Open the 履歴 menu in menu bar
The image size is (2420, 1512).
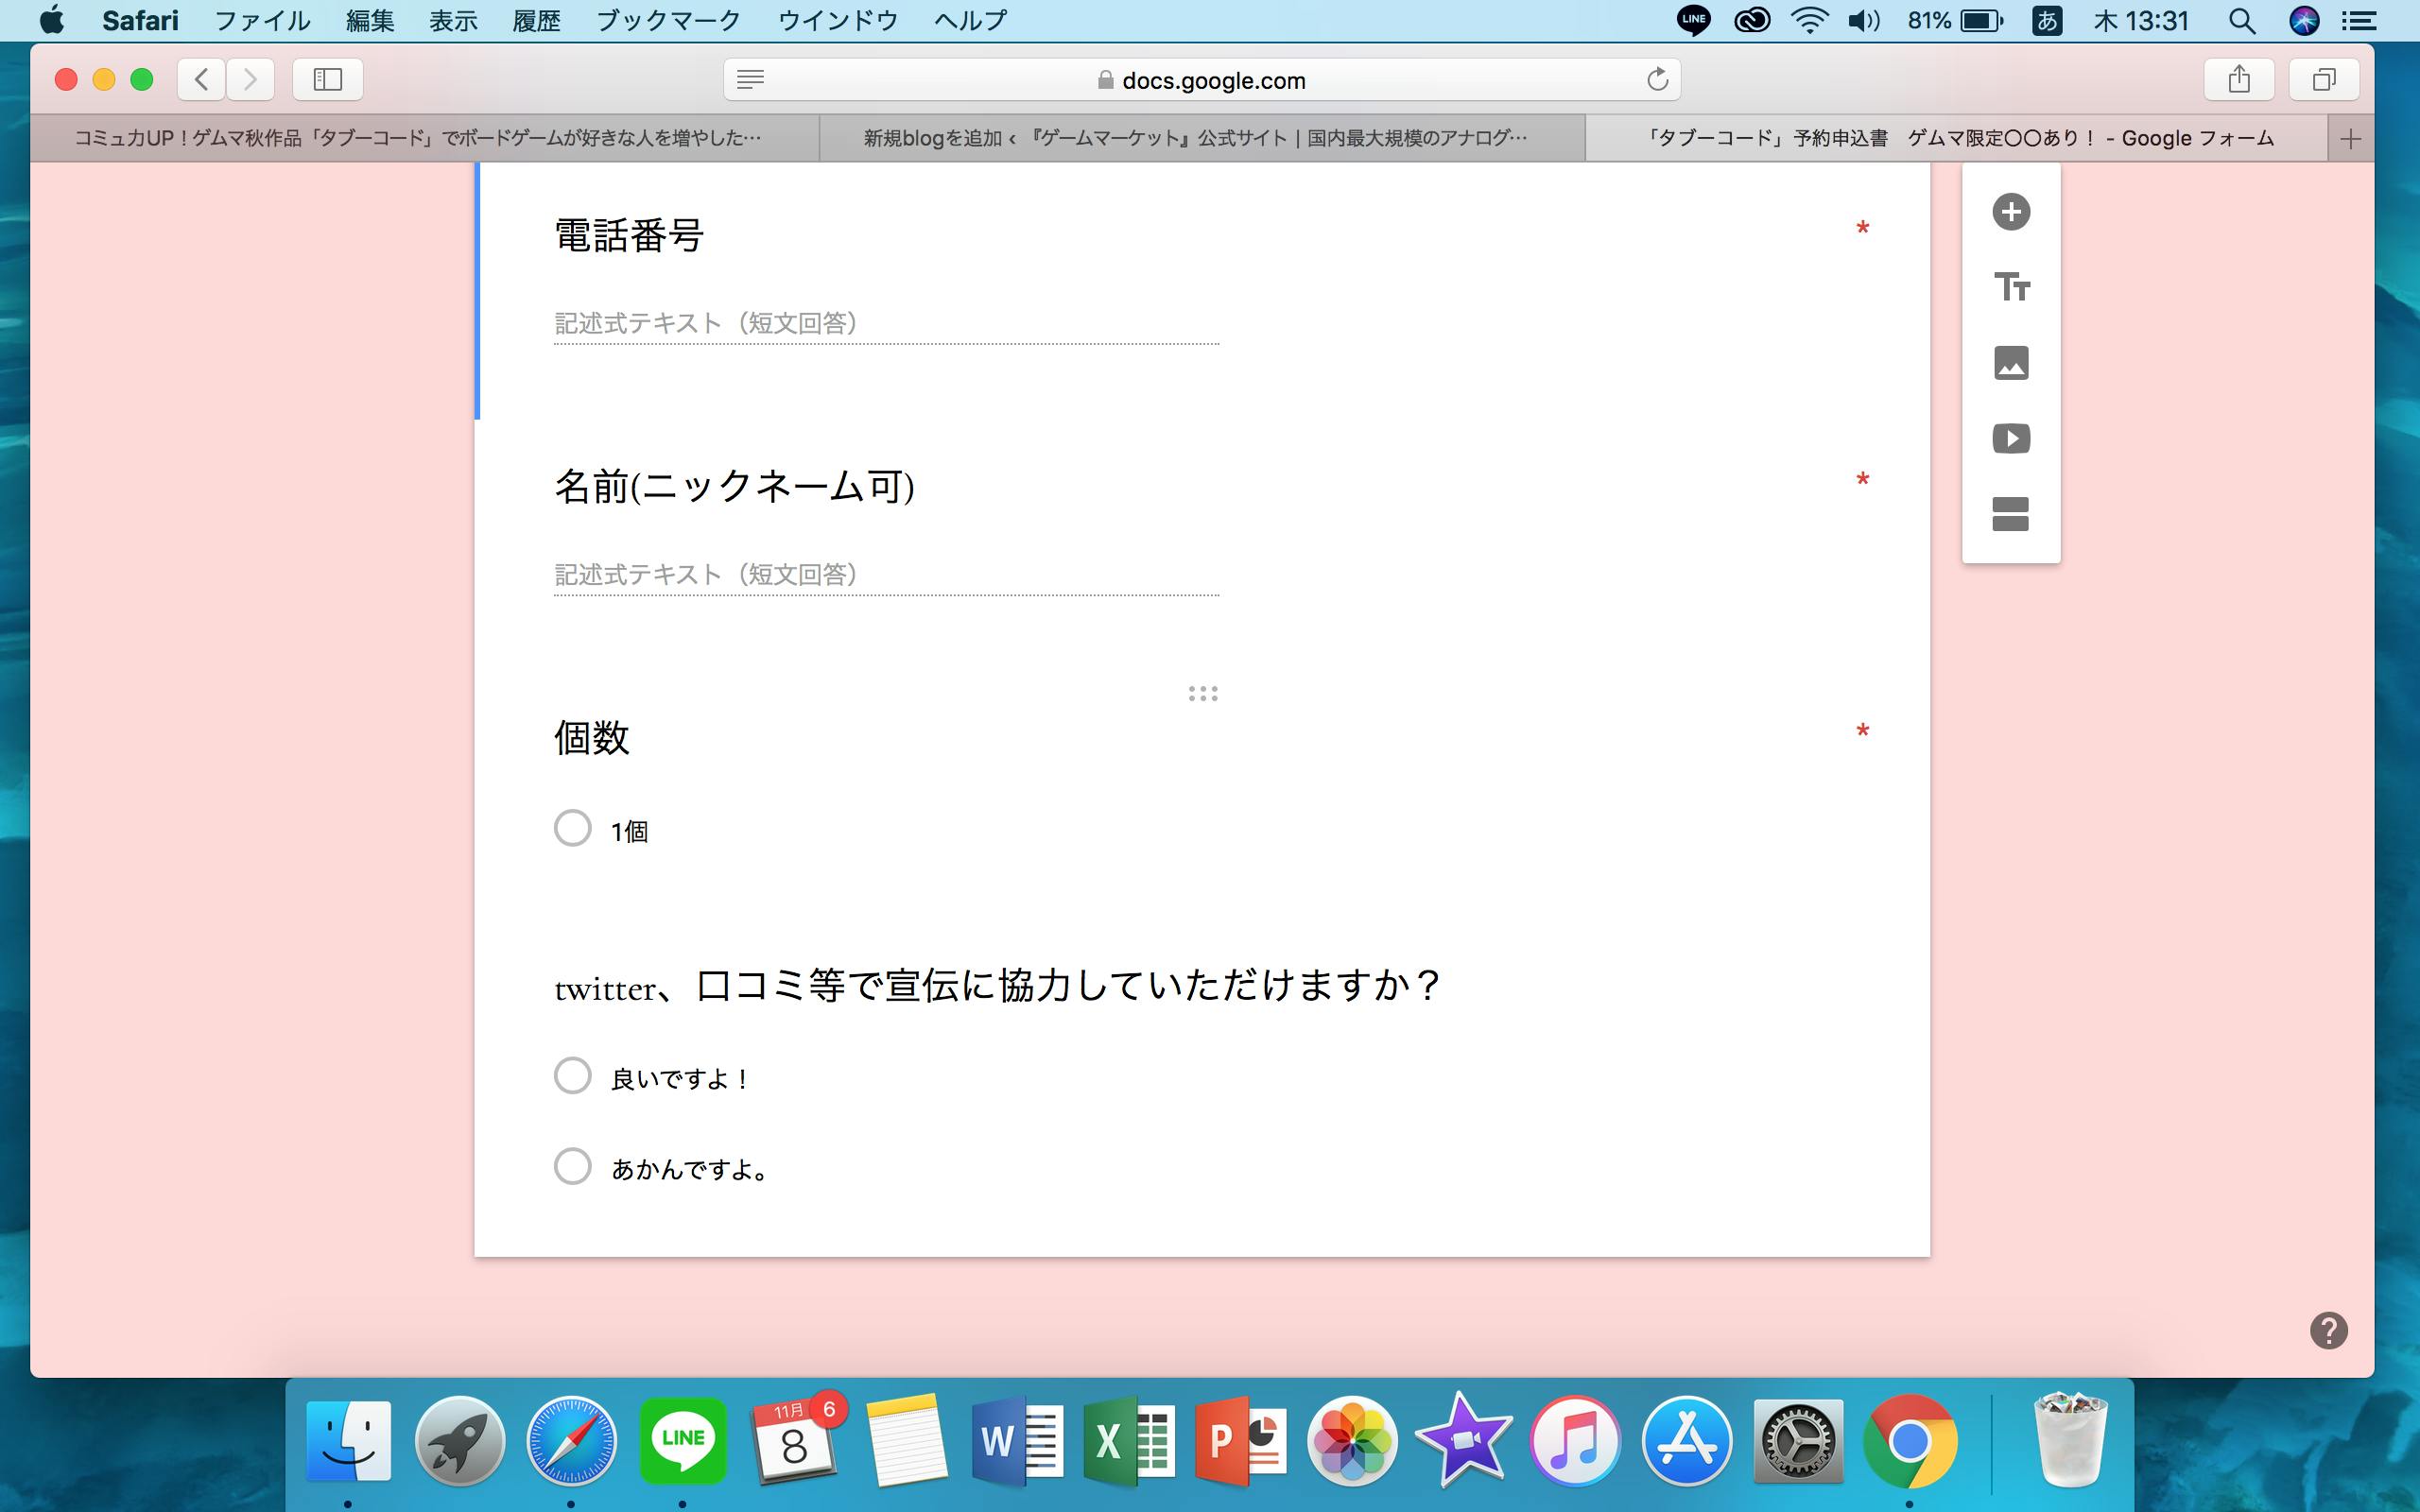(536, 20)
